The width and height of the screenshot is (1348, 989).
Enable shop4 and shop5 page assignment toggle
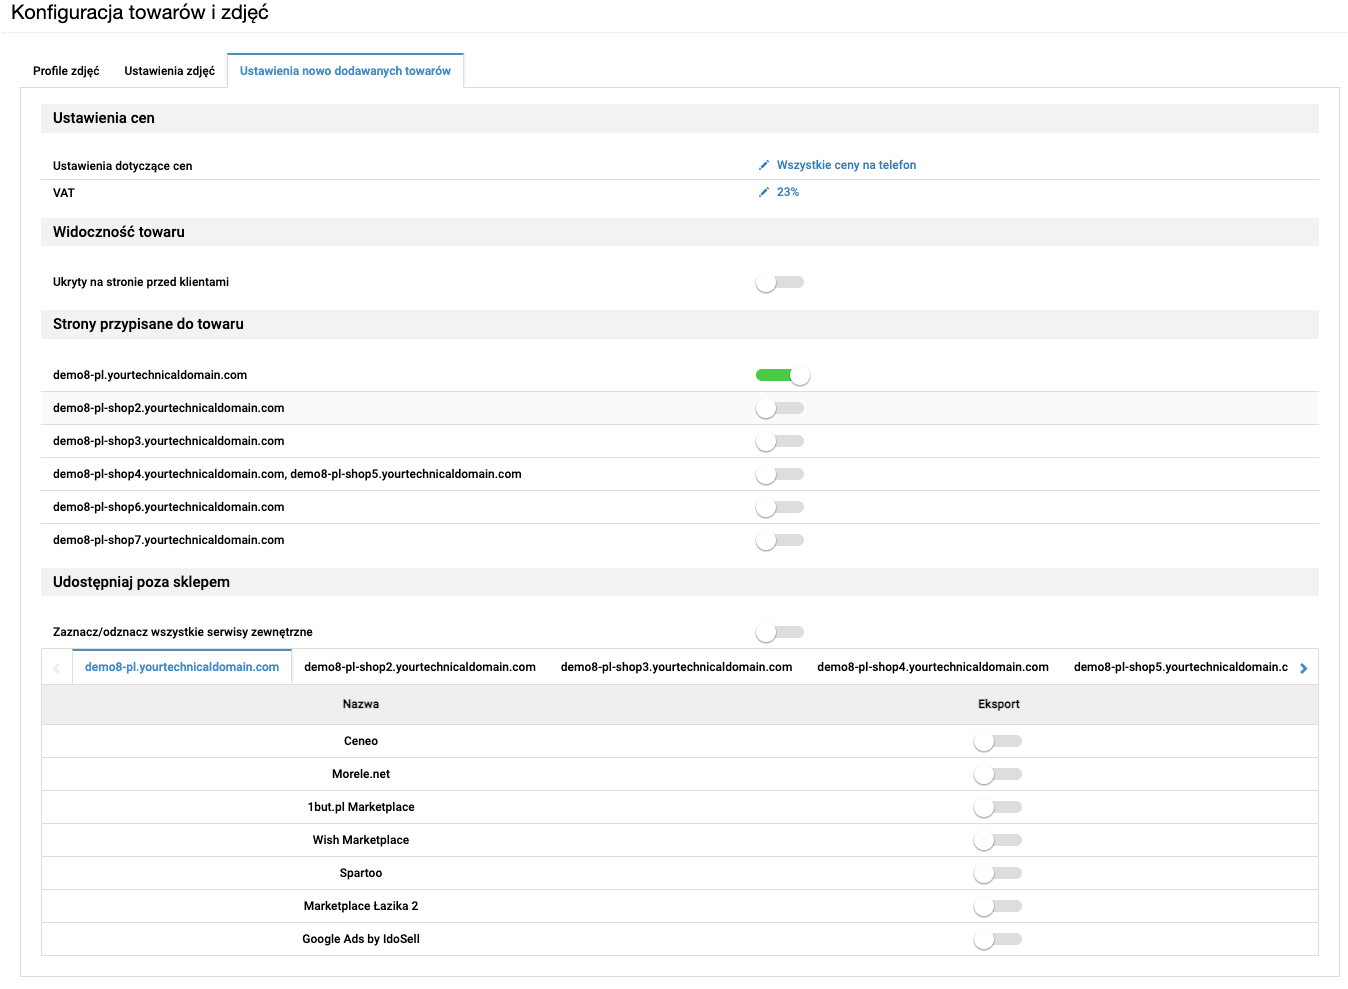(780, 474)
